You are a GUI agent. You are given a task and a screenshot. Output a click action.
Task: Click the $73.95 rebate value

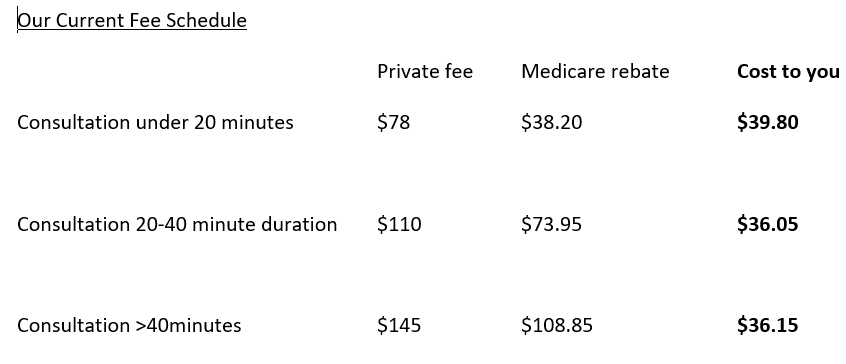(x=551, y=224)
